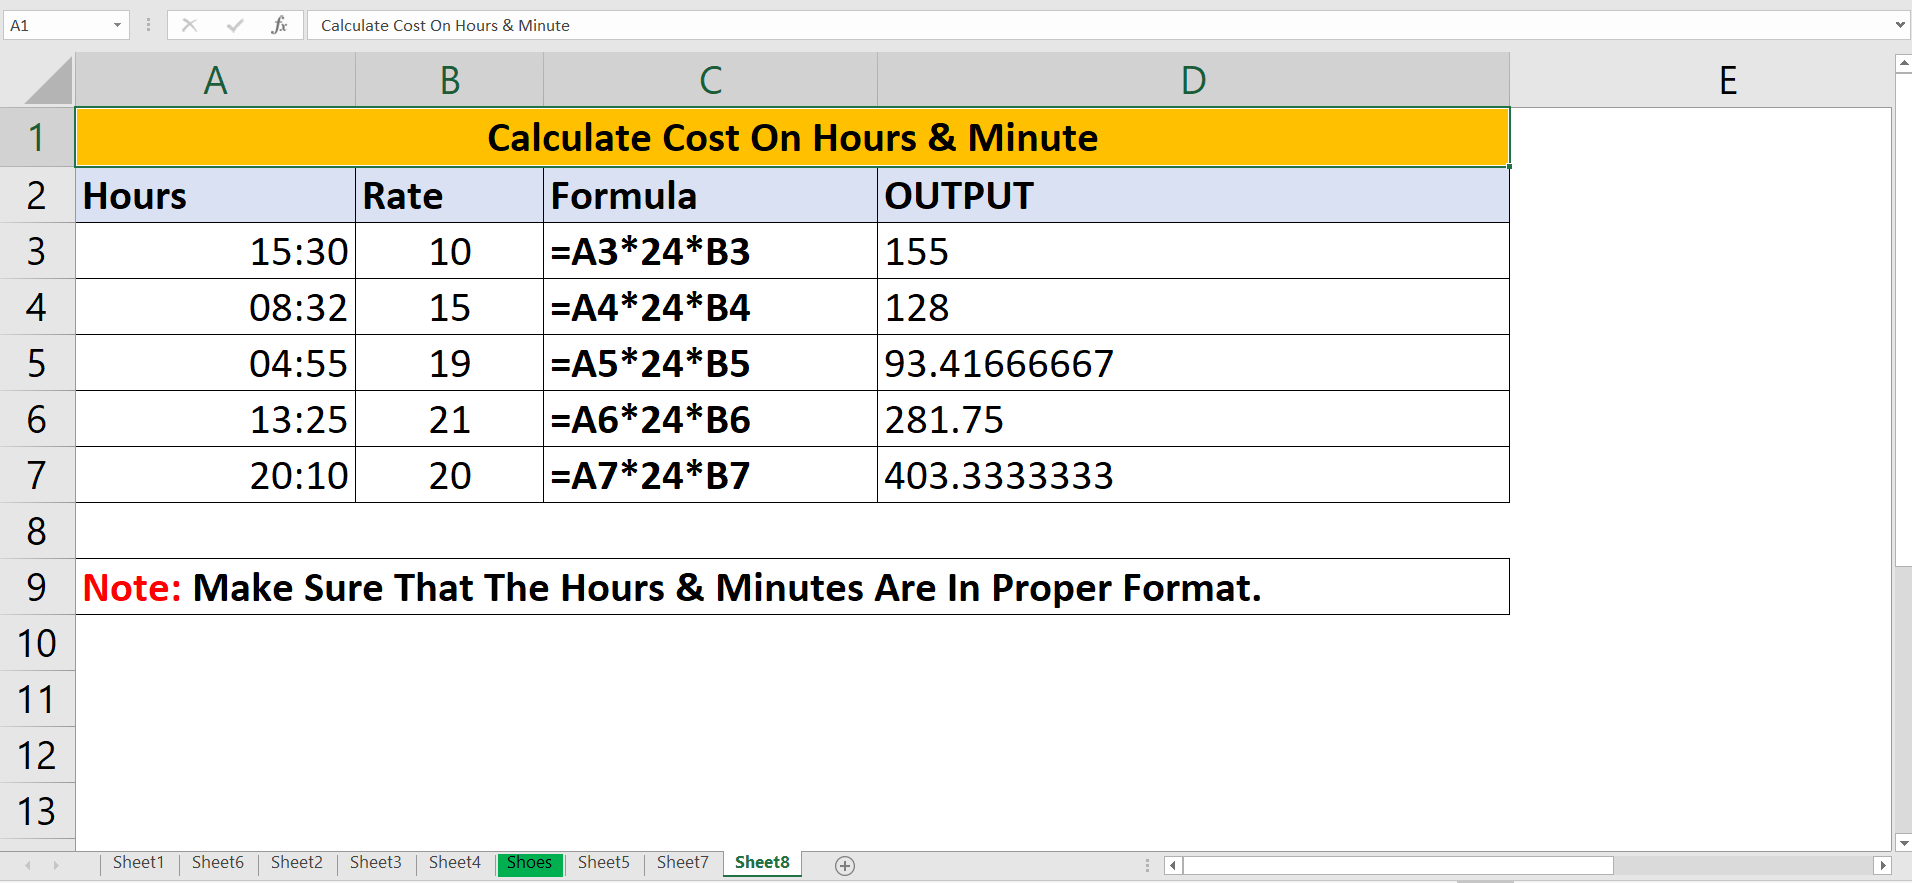This screenshot has height=883, width=1912.
Task: Click the formula cell =A7*24*B7
Action: point(711,475)
